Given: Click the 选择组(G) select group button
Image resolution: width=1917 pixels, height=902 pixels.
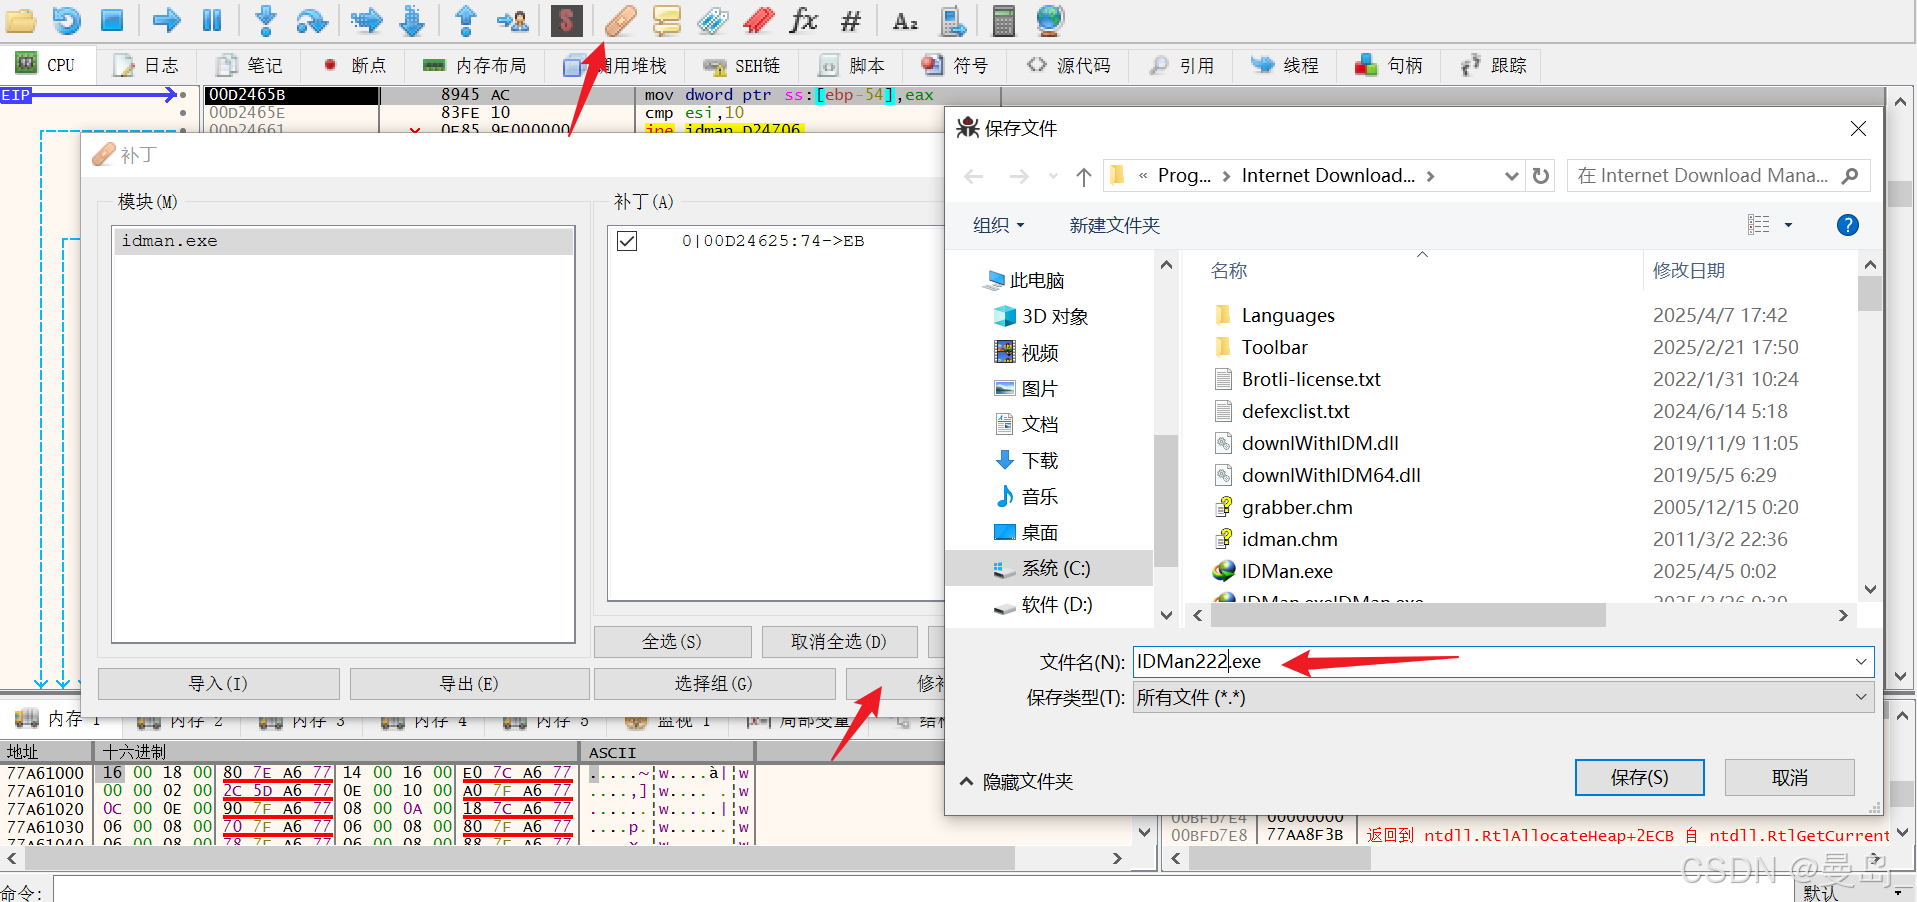Looking at the screenshot, I should coord(713,683).
